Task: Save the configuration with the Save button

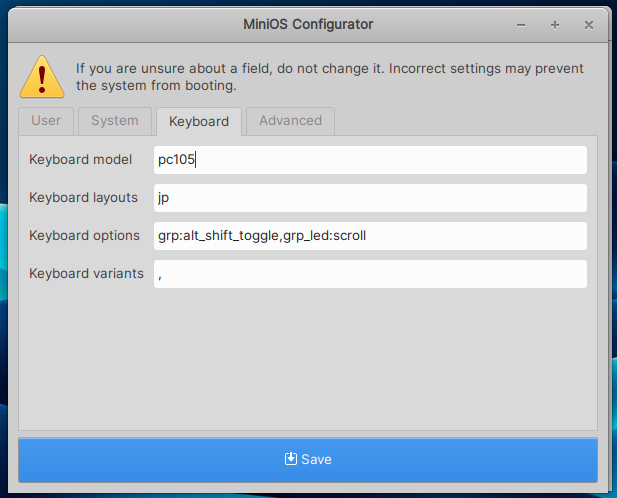Action: (x=308, y=460)
